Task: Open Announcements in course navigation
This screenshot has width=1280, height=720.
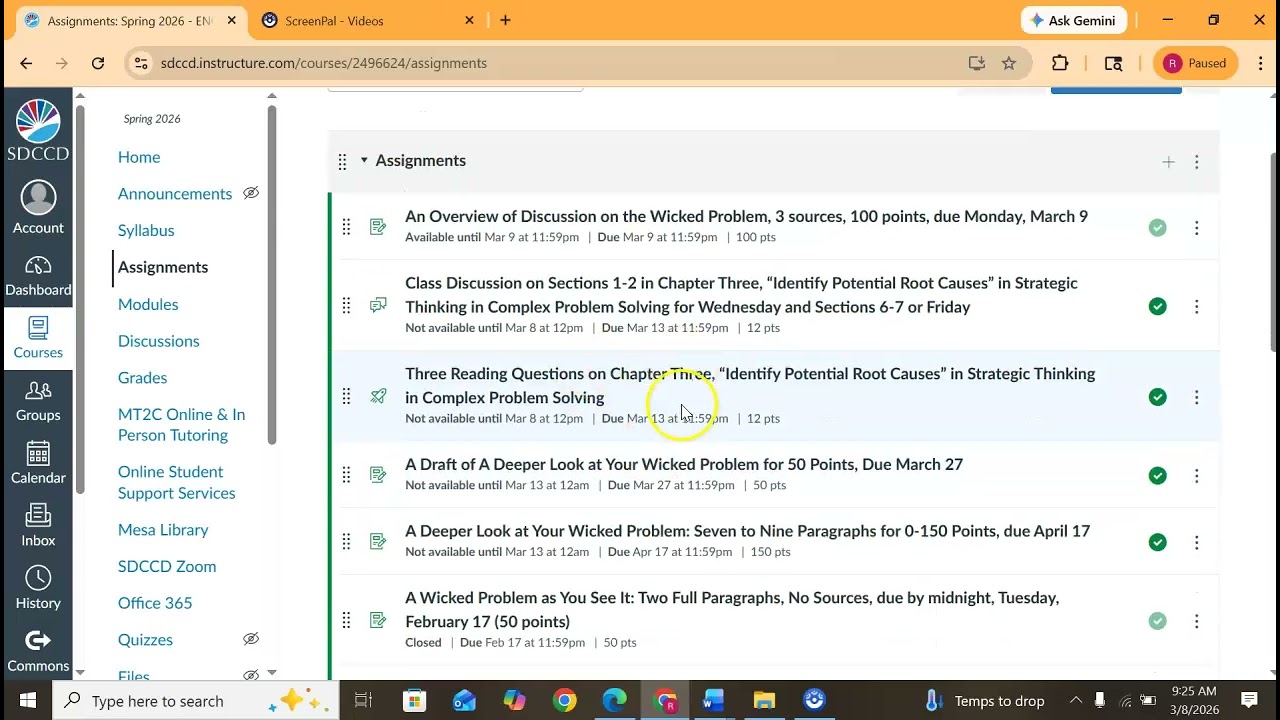Action: 175,194
